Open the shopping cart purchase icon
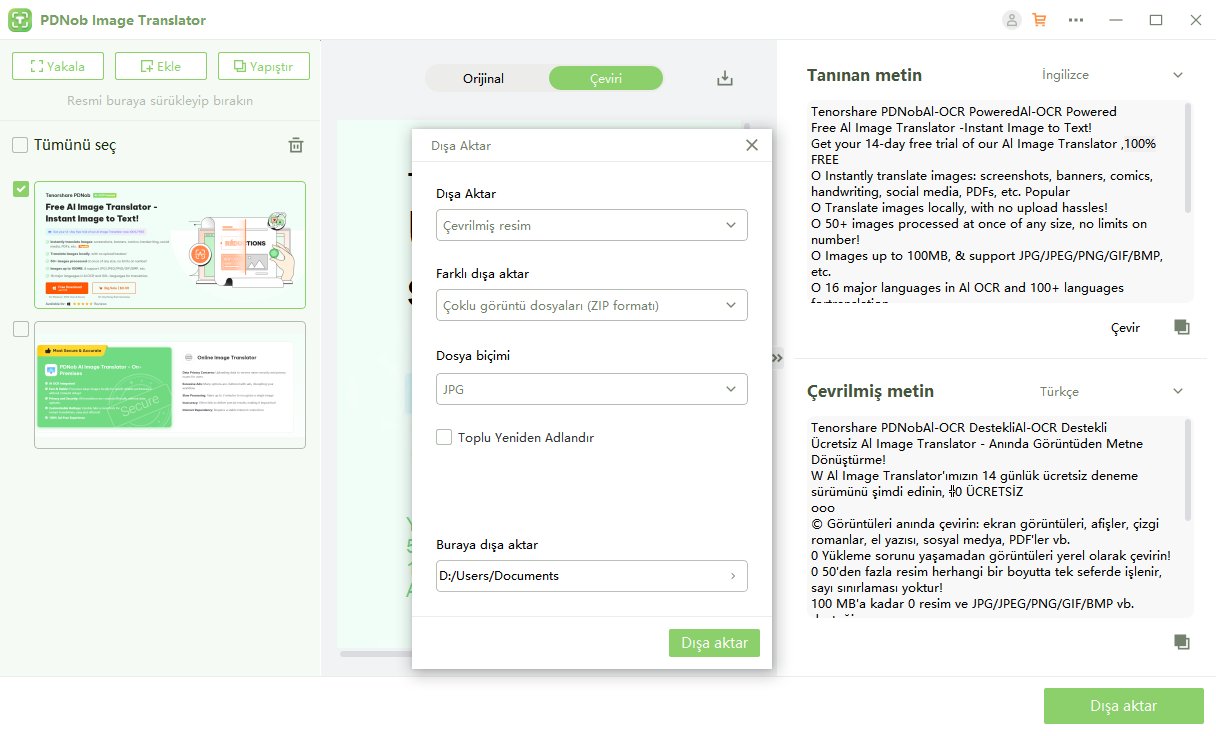This screenshot has width=1216, height=736. pyautogui.click(x=1039, y=20)
